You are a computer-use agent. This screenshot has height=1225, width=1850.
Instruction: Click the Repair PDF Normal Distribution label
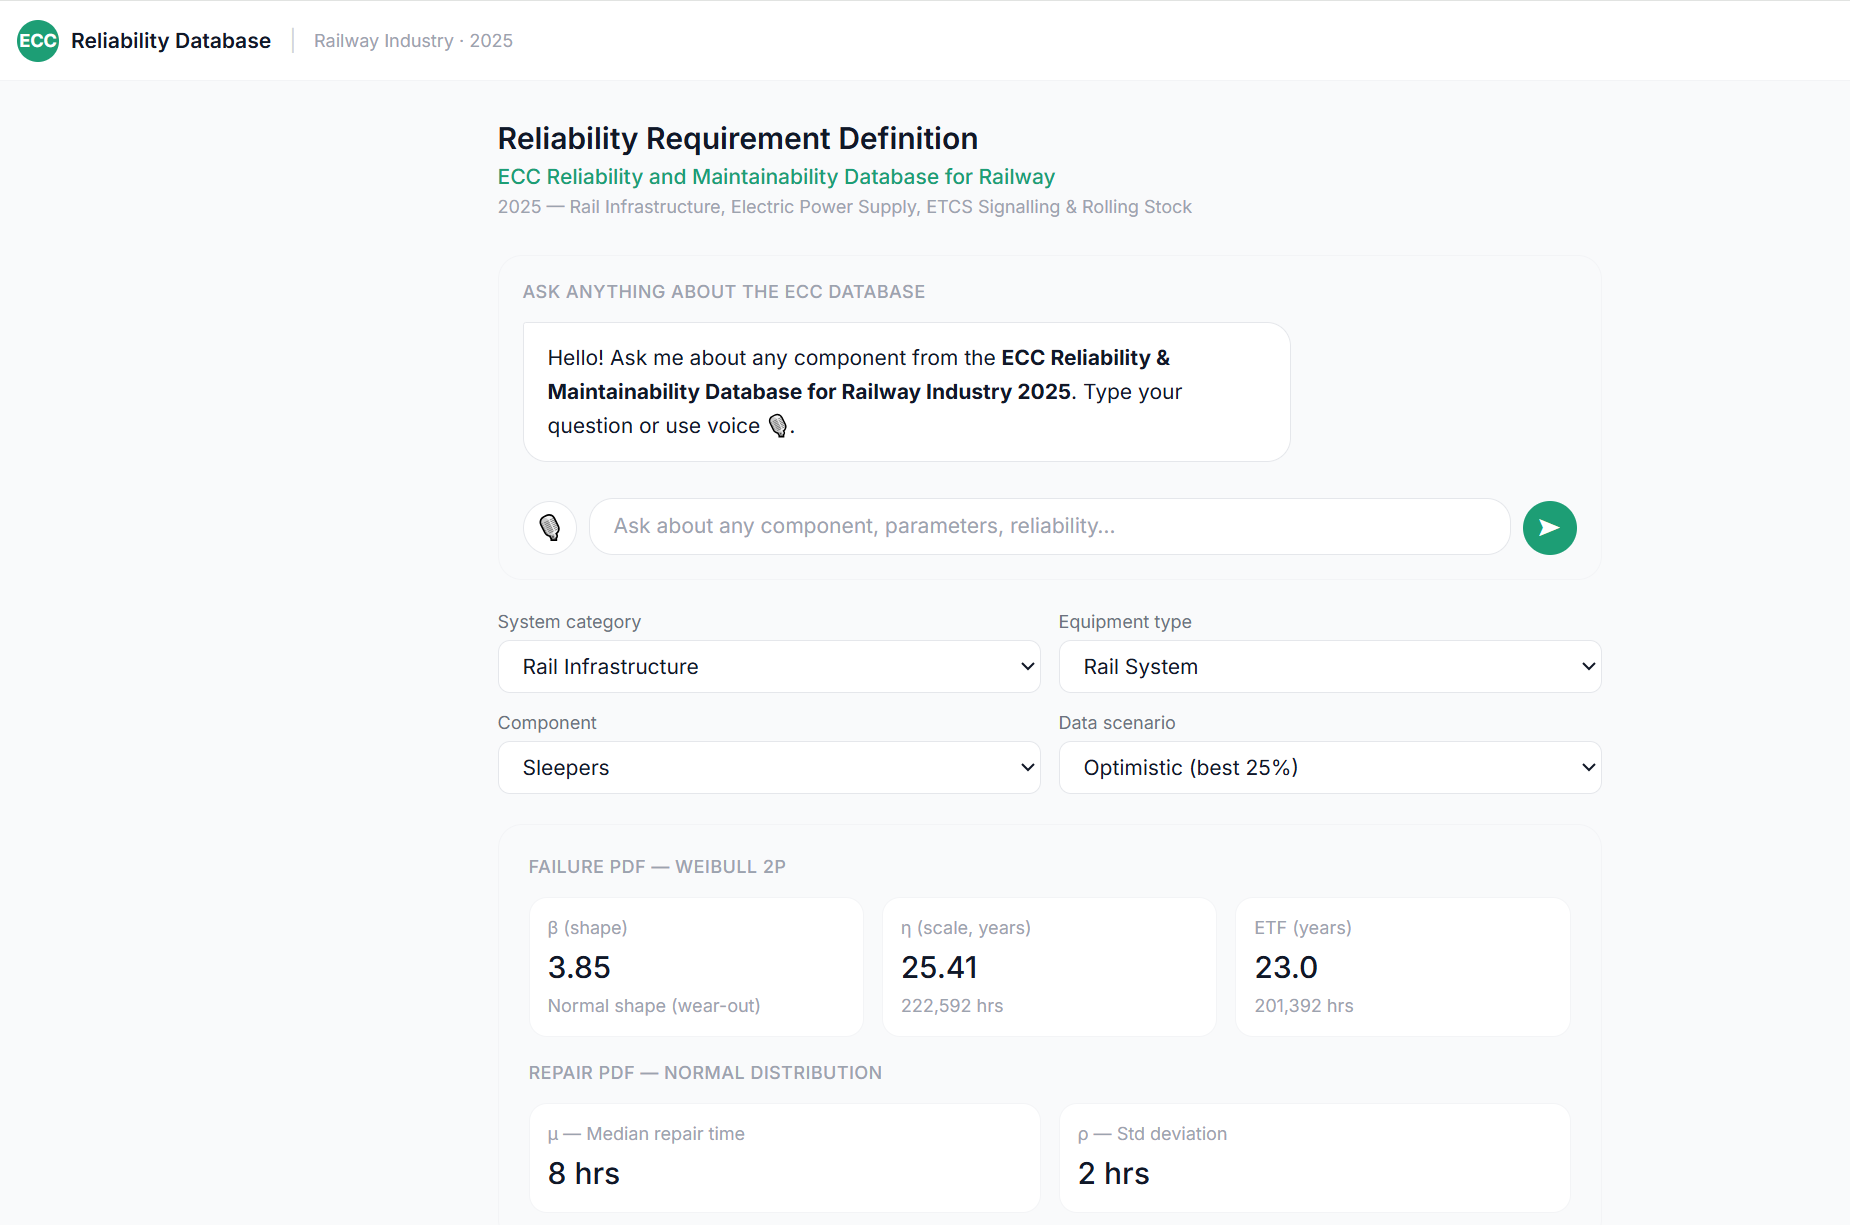[x=705, y=1073]
